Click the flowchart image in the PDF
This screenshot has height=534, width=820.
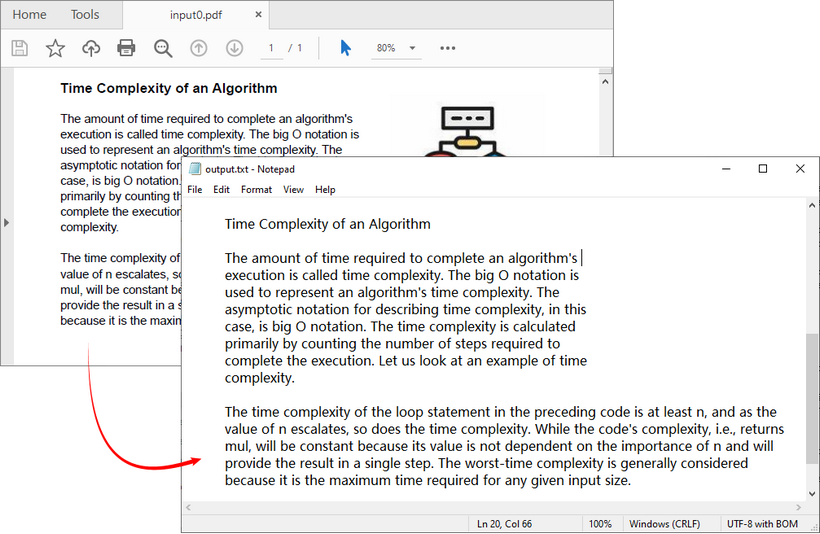467,126
